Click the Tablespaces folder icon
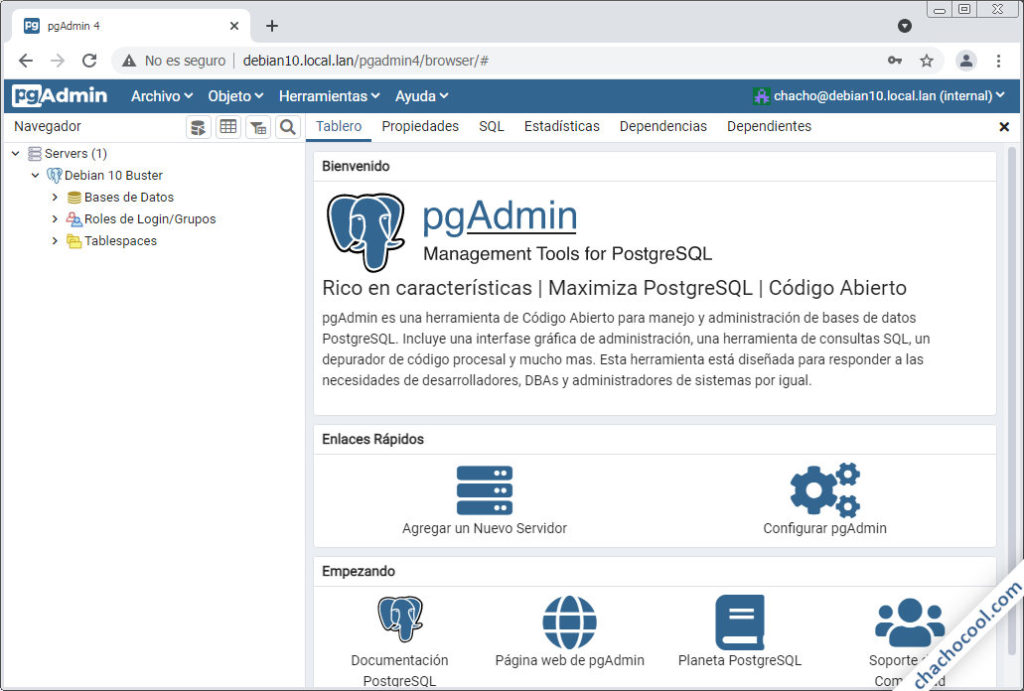Viewport: 1024px width, 691px height. tap(74, 241)
